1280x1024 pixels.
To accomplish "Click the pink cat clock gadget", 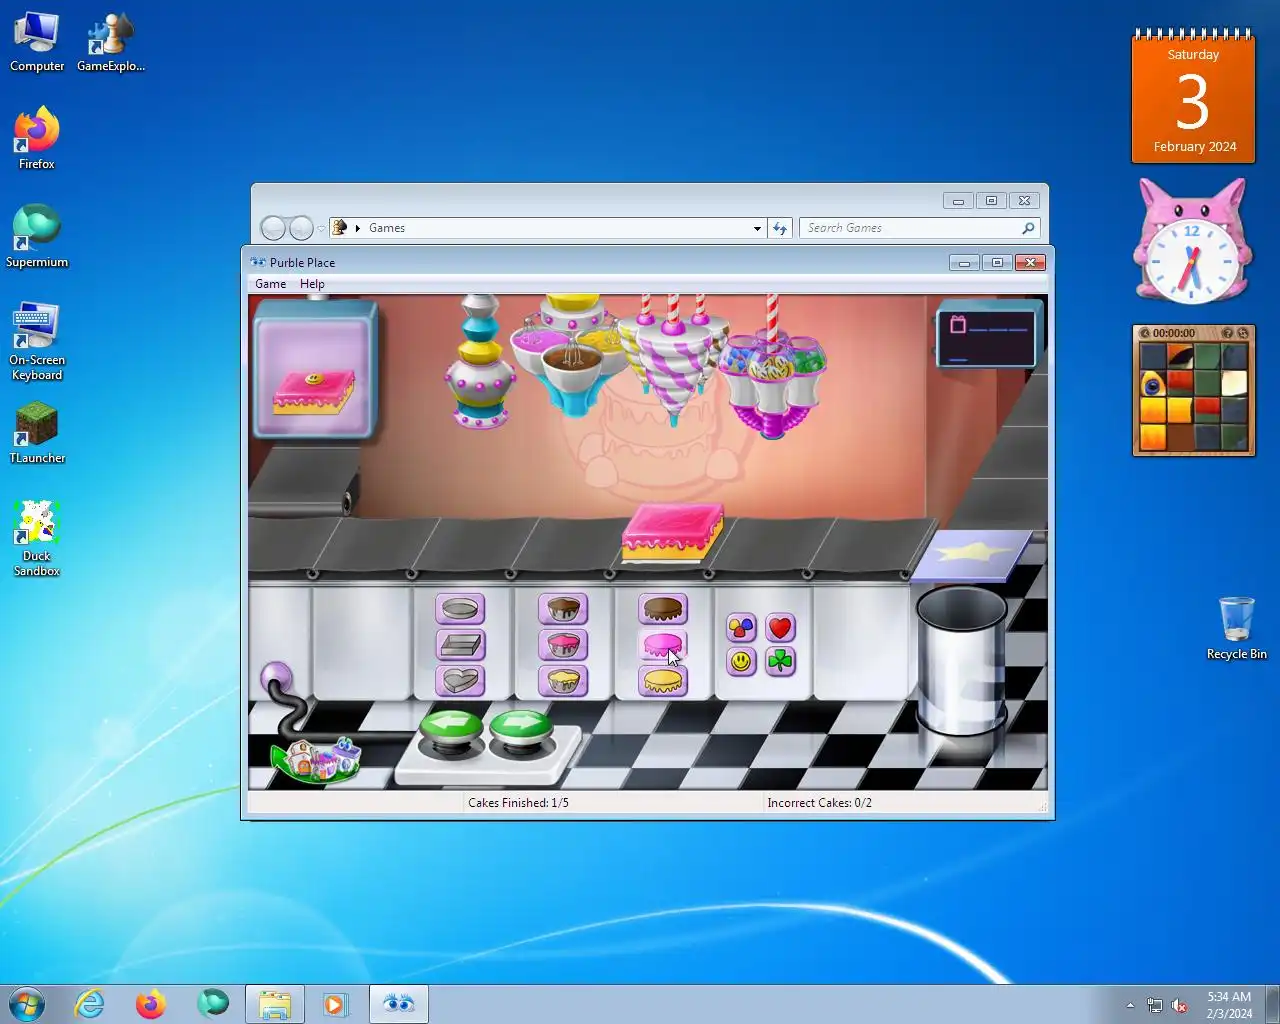I will (x=1191, y=242).
